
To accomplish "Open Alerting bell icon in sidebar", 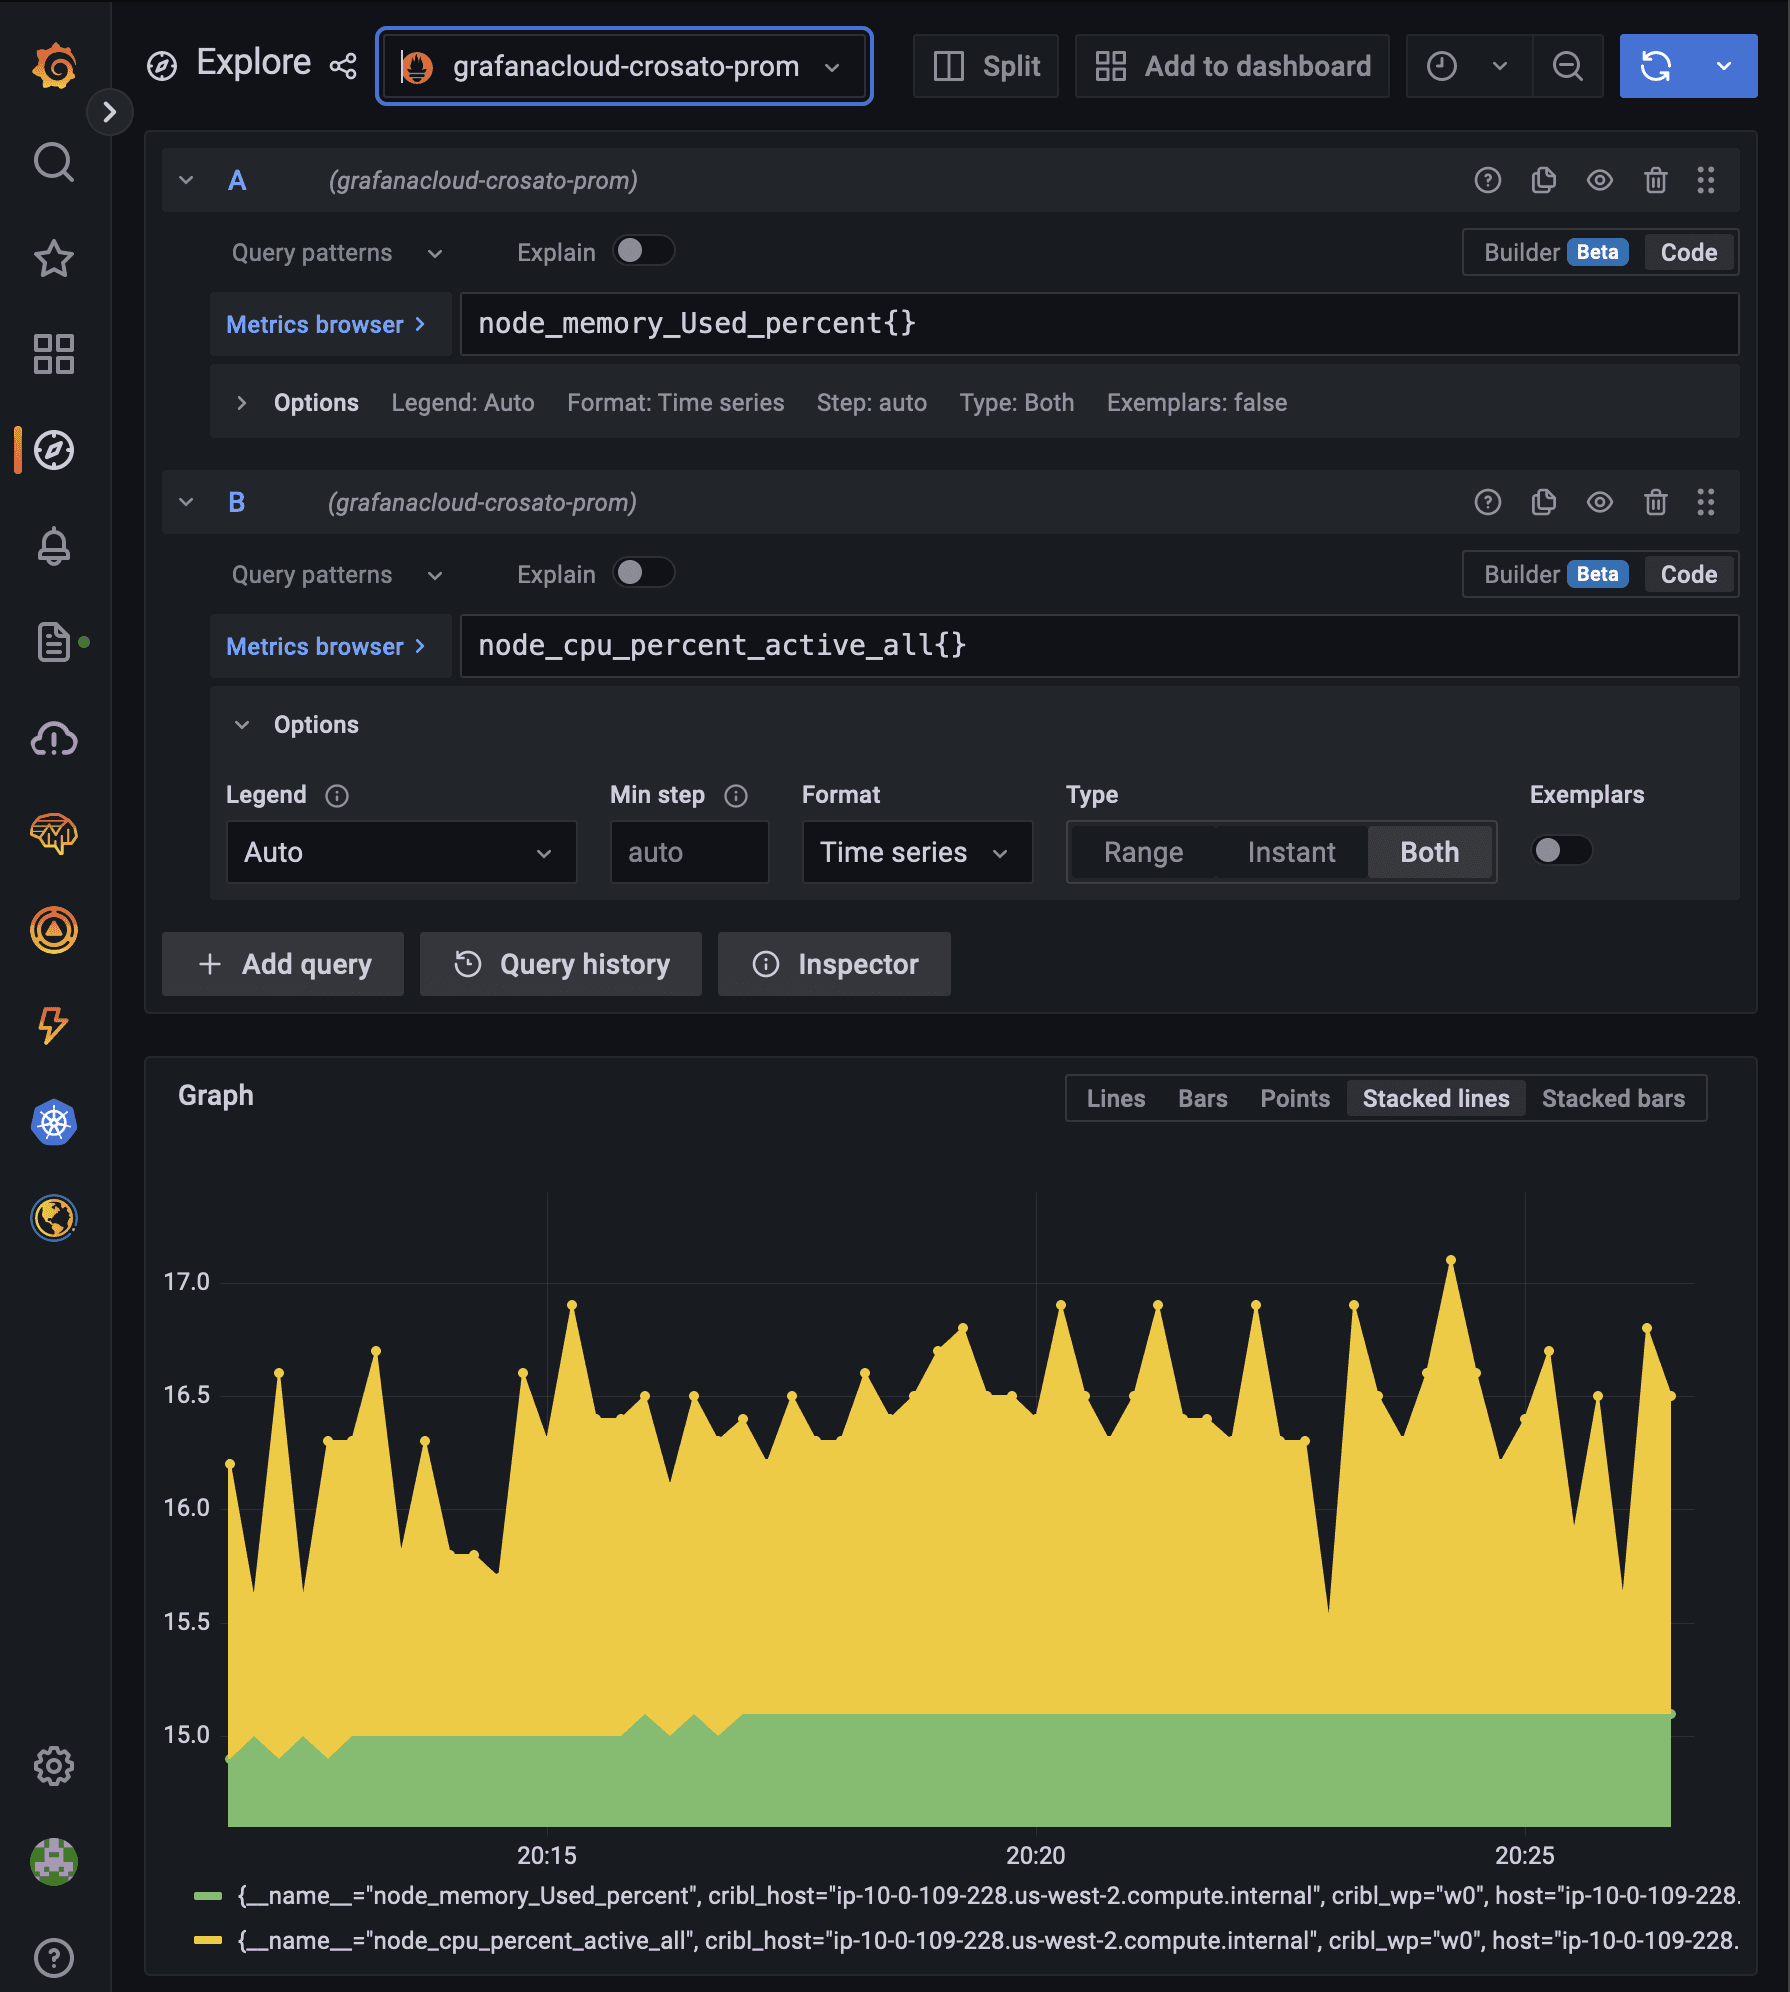I will tap(54, 546).
